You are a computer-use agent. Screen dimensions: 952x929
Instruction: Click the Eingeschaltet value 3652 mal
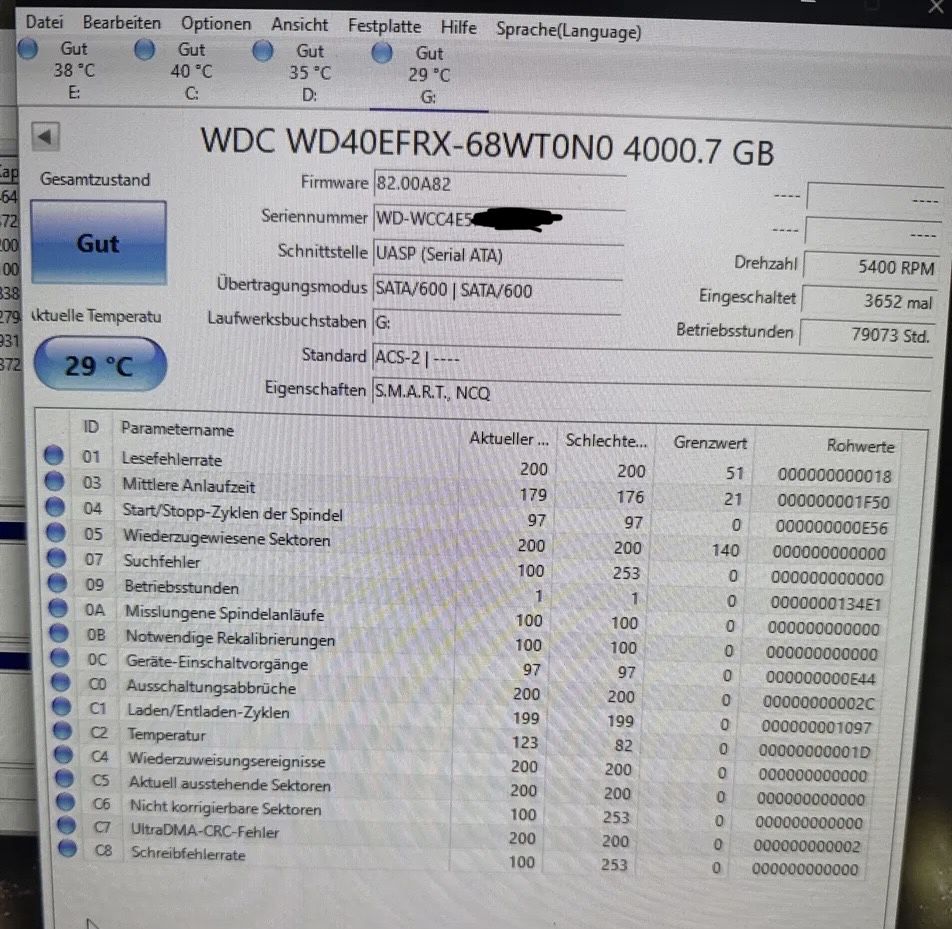pos(868,301)
